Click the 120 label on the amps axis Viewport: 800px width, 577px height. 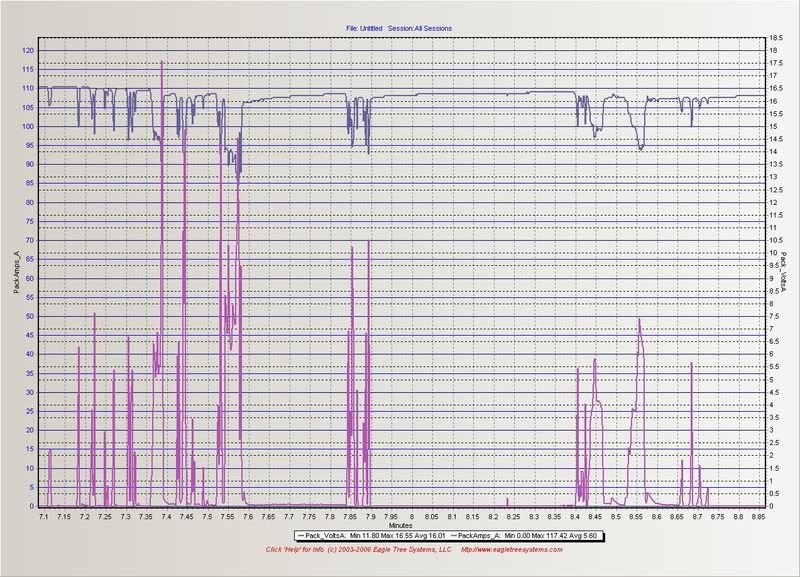click(x=28, y=50)
